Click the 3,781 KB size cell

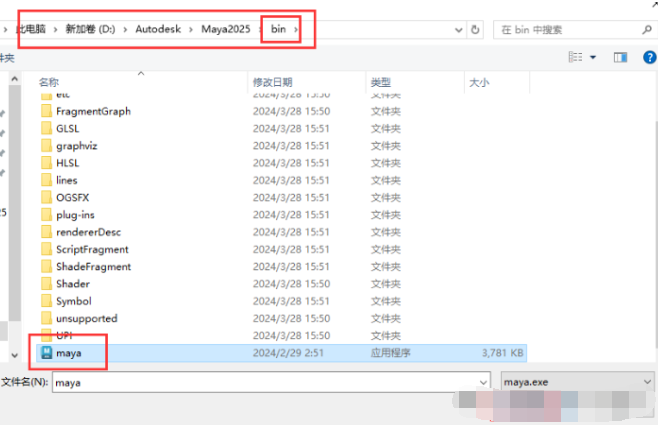click(502, 353)
